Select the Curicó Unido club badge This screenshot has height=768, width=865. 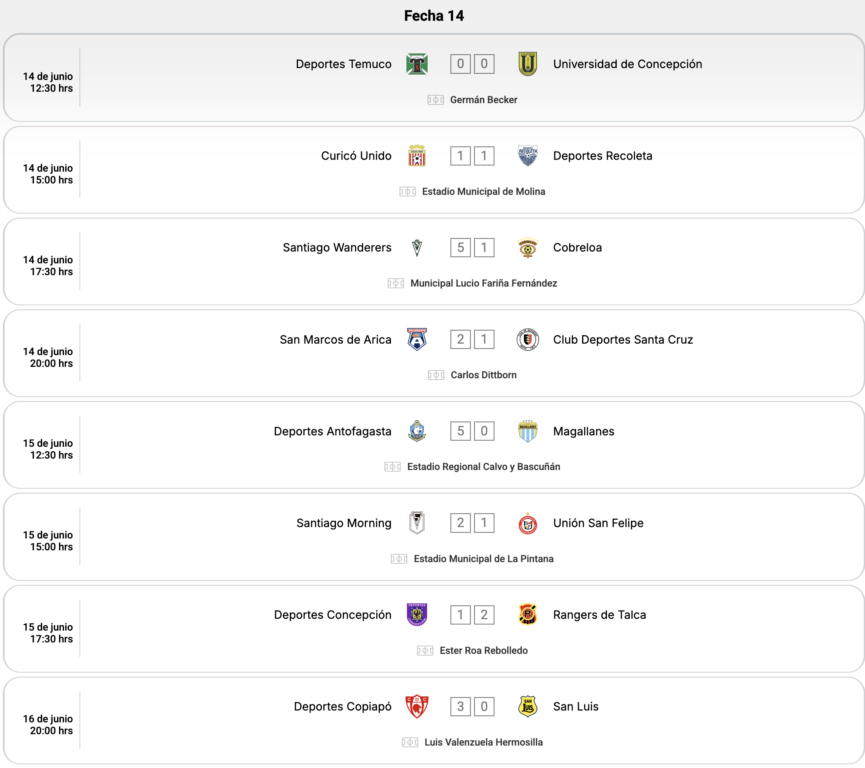(417, 156)
